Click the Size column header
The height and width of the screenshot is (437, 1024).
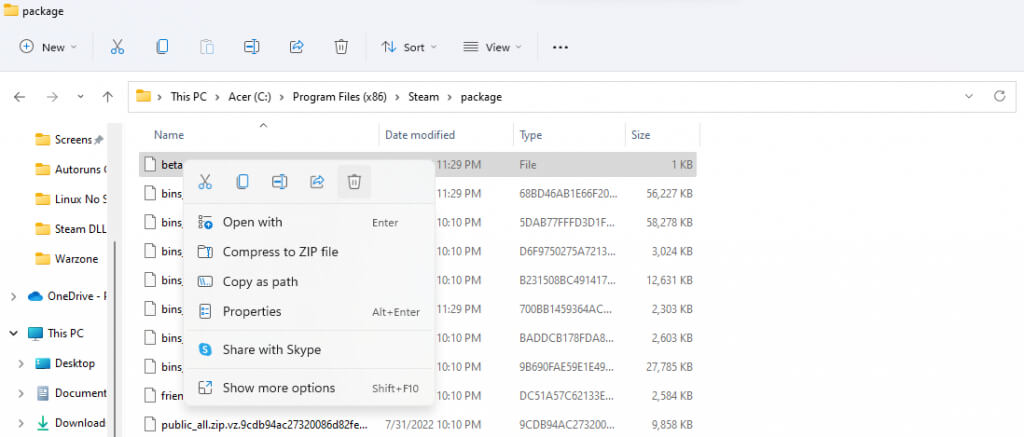(x=641, y=135)
